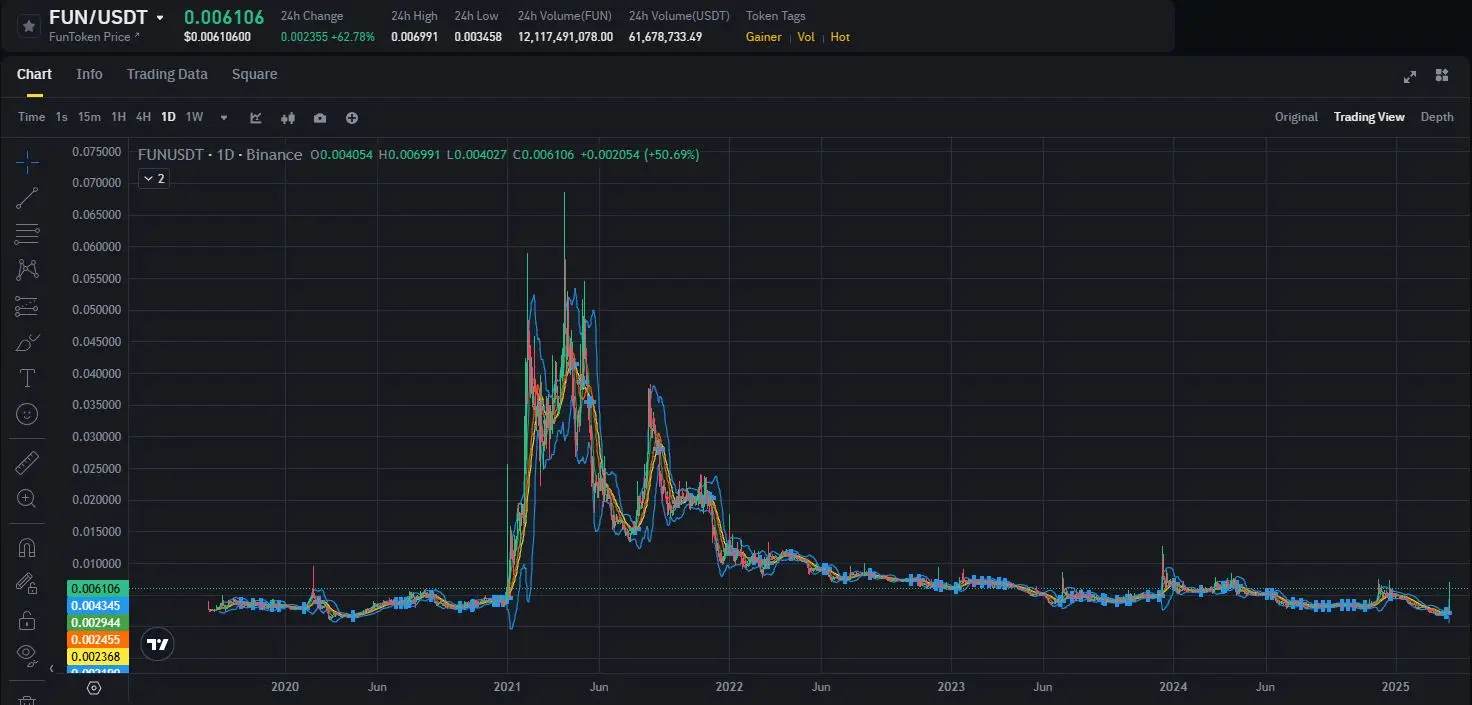Screen dimensions: 1472x705
Task: Select the Time line chart interval
Action: [31, 117]
